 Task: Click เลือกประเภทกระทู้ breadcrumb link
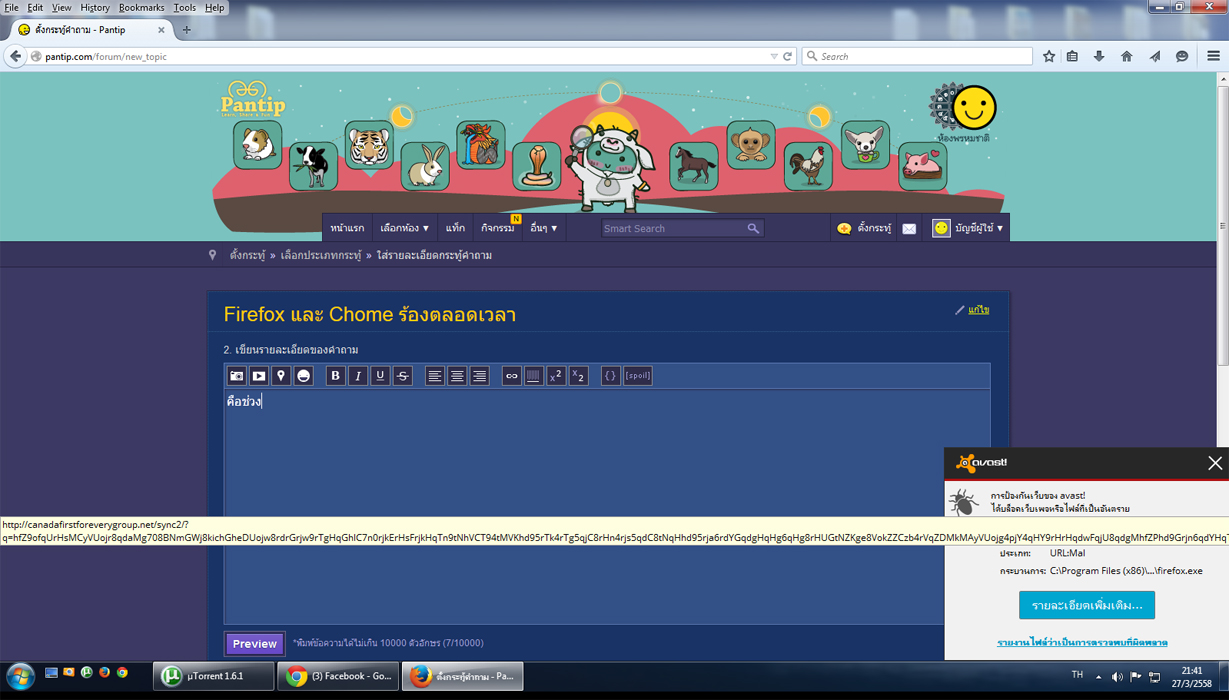[x=320, y=255]
